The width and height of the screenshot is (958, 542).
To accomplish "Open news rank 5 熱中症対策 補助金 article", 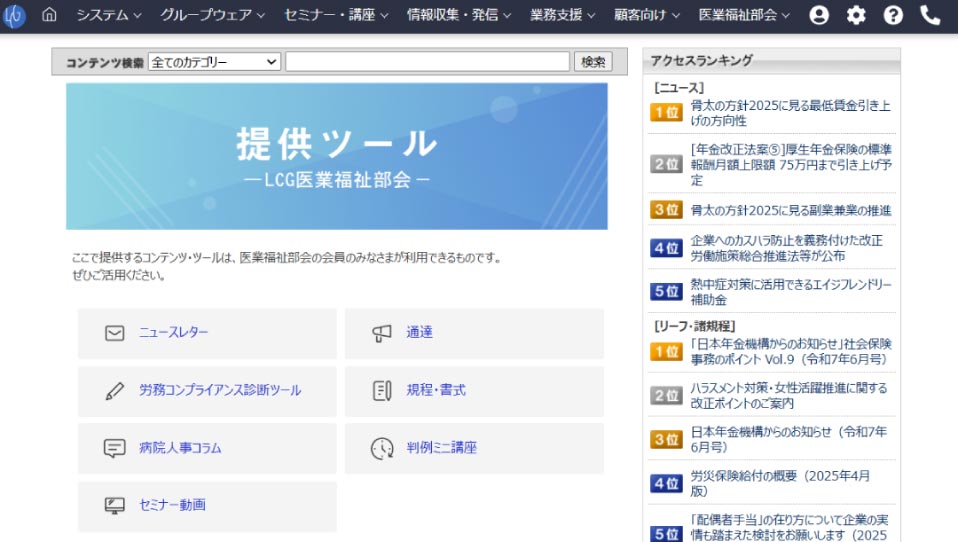I will [x=791, y=292].
